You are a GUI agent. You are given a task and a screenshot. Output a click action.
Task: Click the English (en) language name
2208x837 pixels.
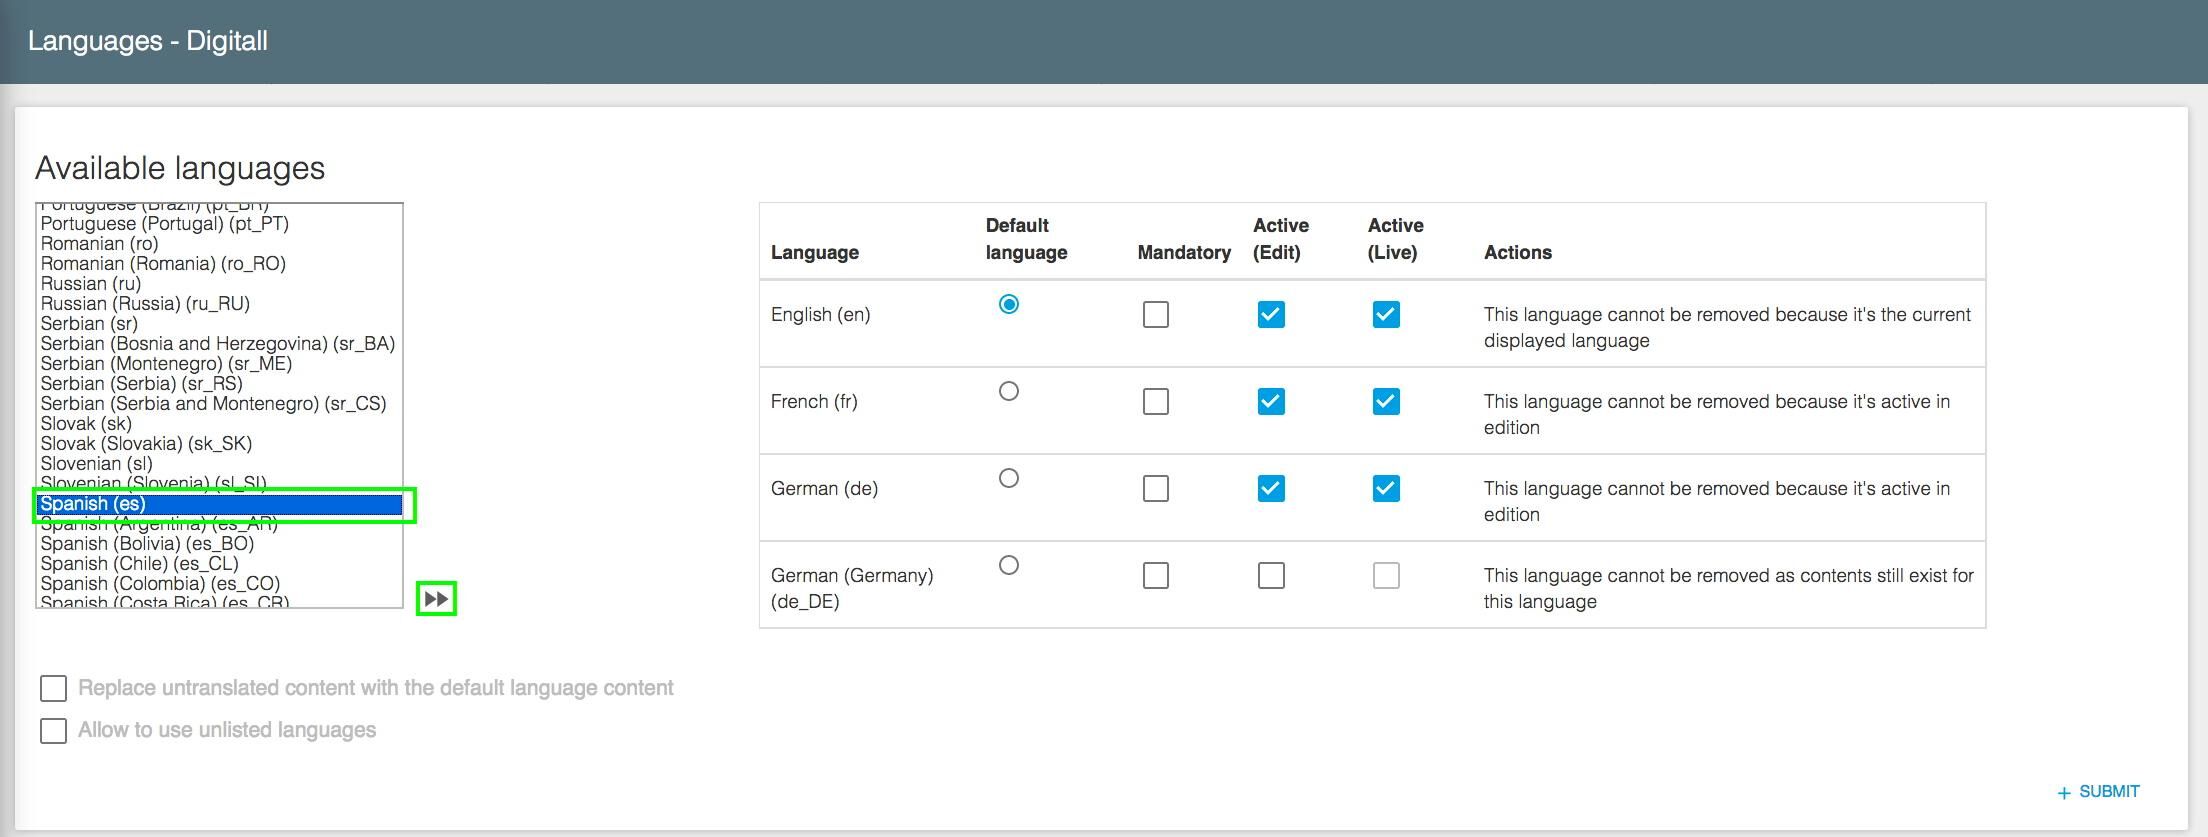tap(820, 314)
